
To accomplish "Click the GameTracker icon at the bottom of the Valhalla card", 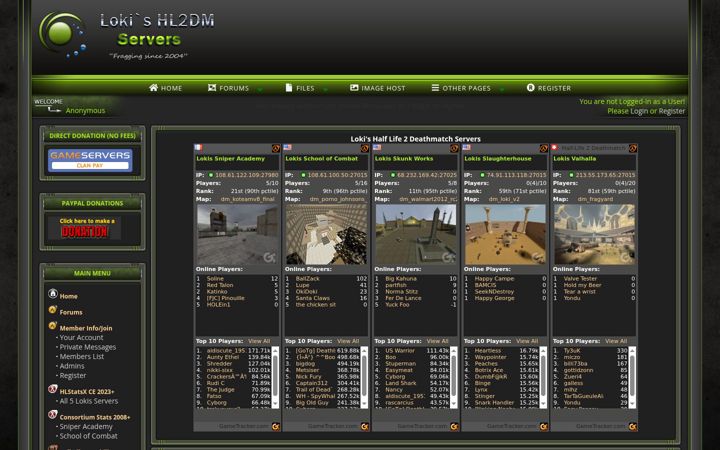I will point(633,427).
